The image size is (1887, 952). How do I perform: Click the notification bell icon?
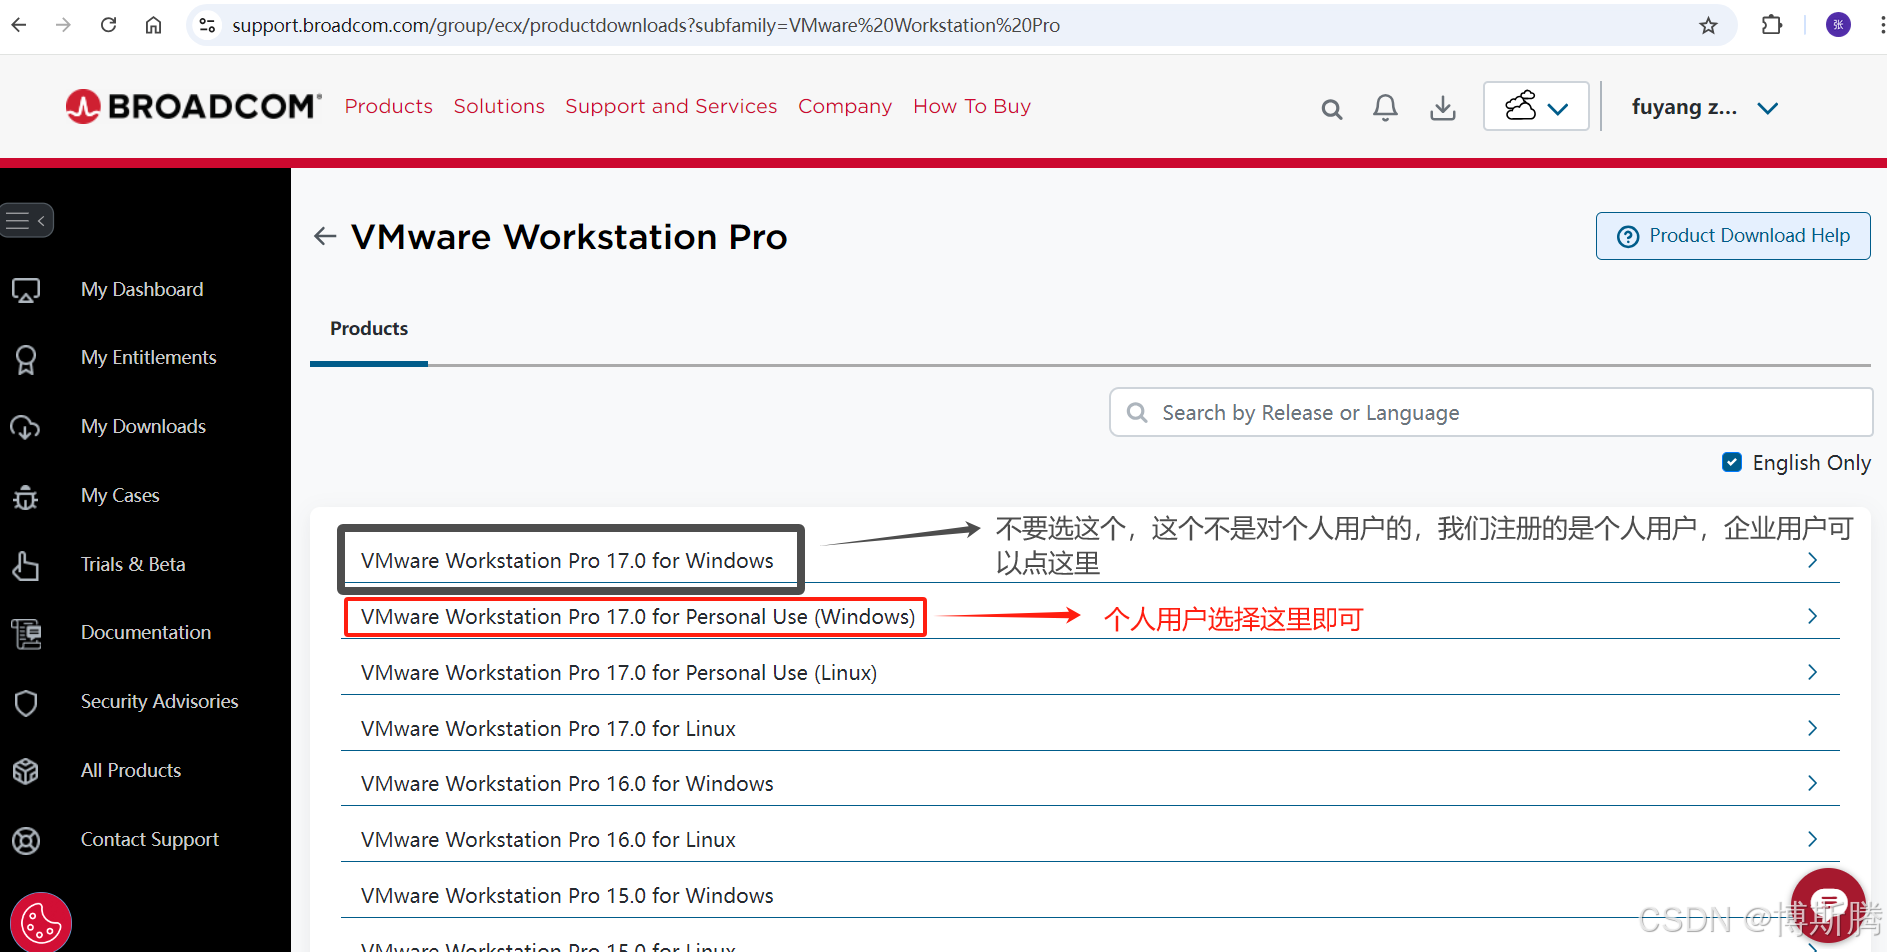1385,107
